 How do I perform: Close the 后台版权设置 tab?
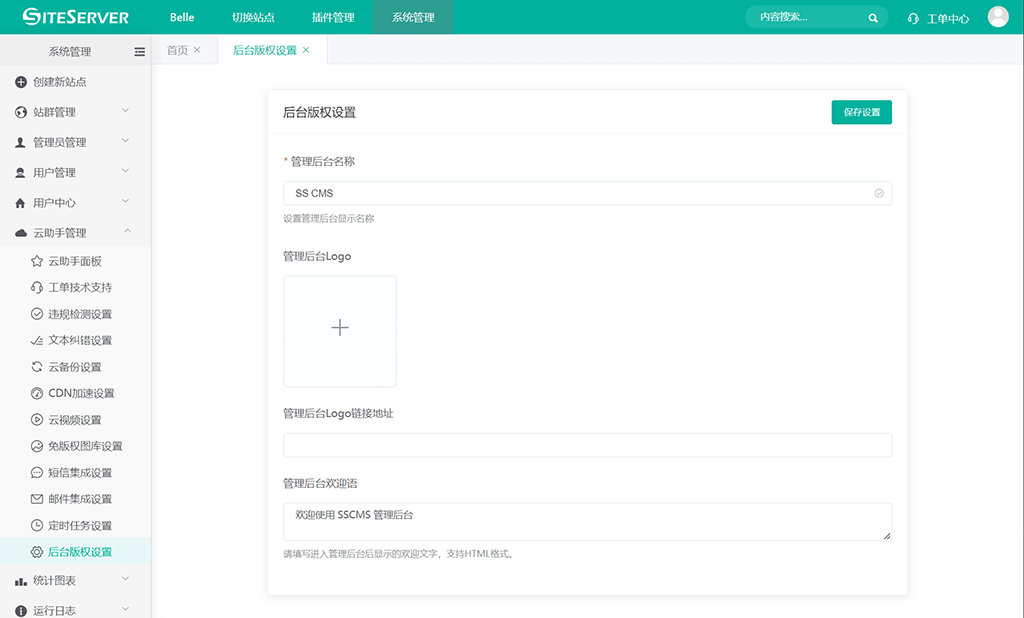[306, 50]
